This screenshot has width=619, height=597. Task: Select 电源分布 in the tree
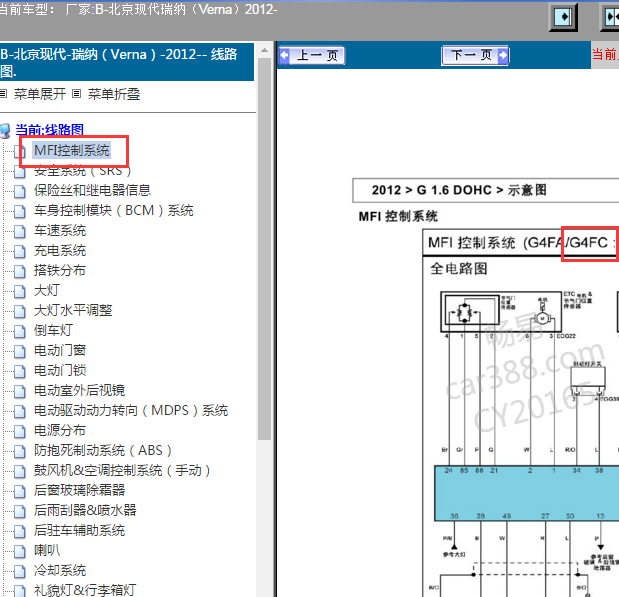pyautogui.click(x=60, y=430)
